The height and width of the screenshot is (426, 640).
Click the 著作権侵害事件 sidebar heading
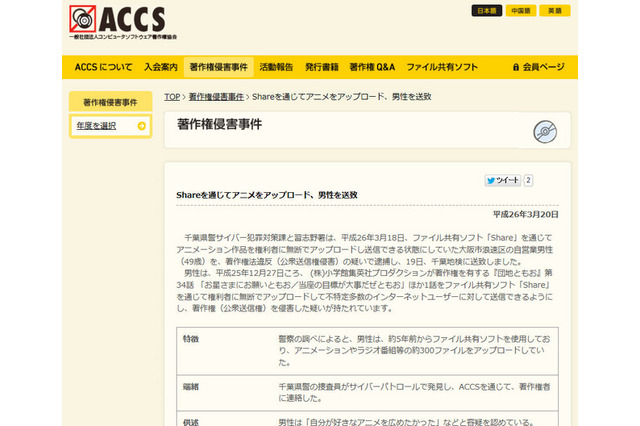[x=110, y=102]
